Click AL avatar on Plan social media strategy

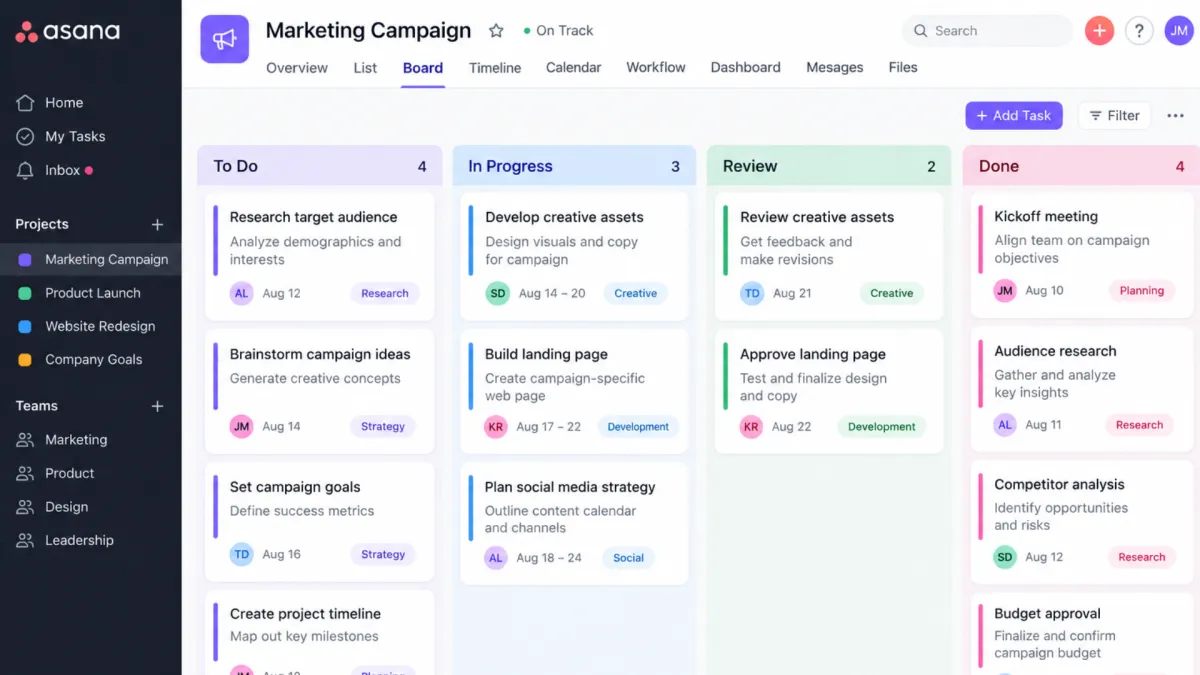[x=496, y=558]
